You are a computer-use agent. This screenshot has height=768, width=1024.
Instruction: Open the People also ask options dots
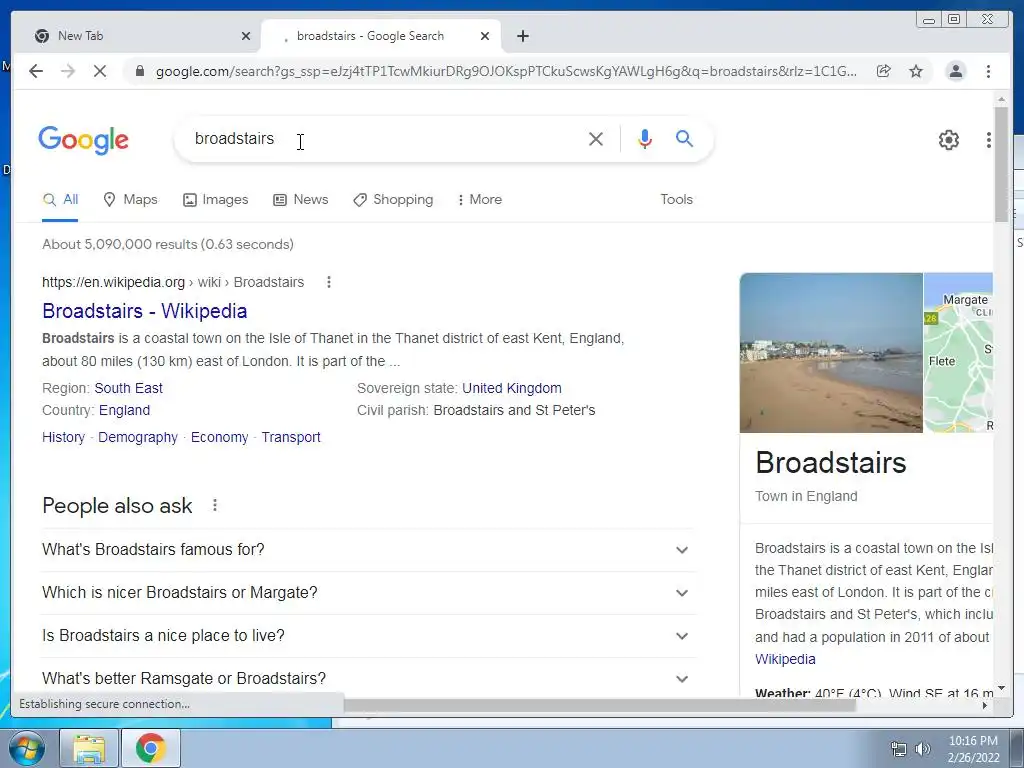(214, 505)
